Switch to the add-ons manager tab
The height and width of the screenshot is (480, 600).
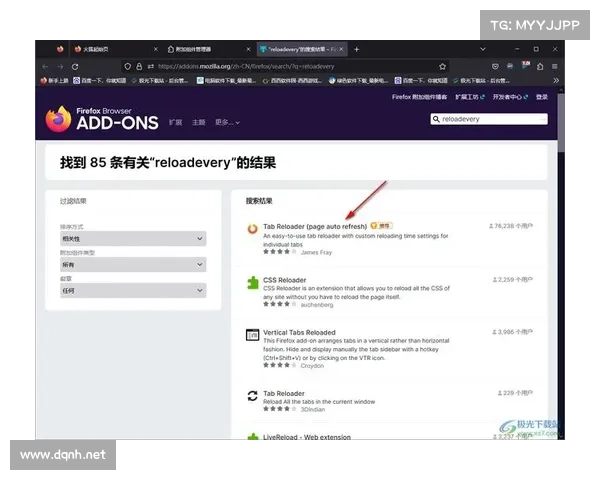coord(209,49)
